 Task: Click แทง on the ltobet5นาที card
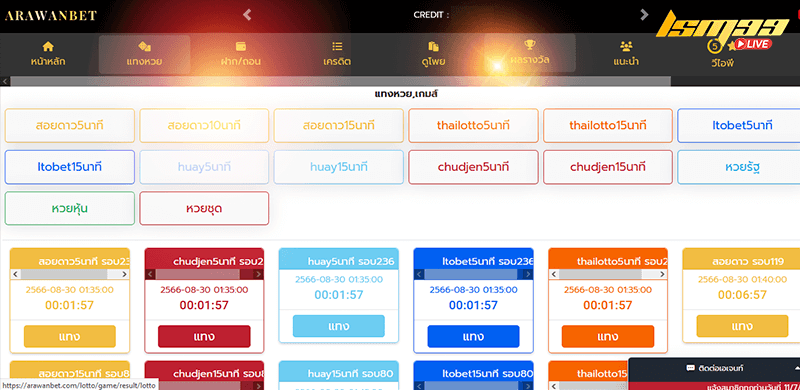[x=473, y=336]
